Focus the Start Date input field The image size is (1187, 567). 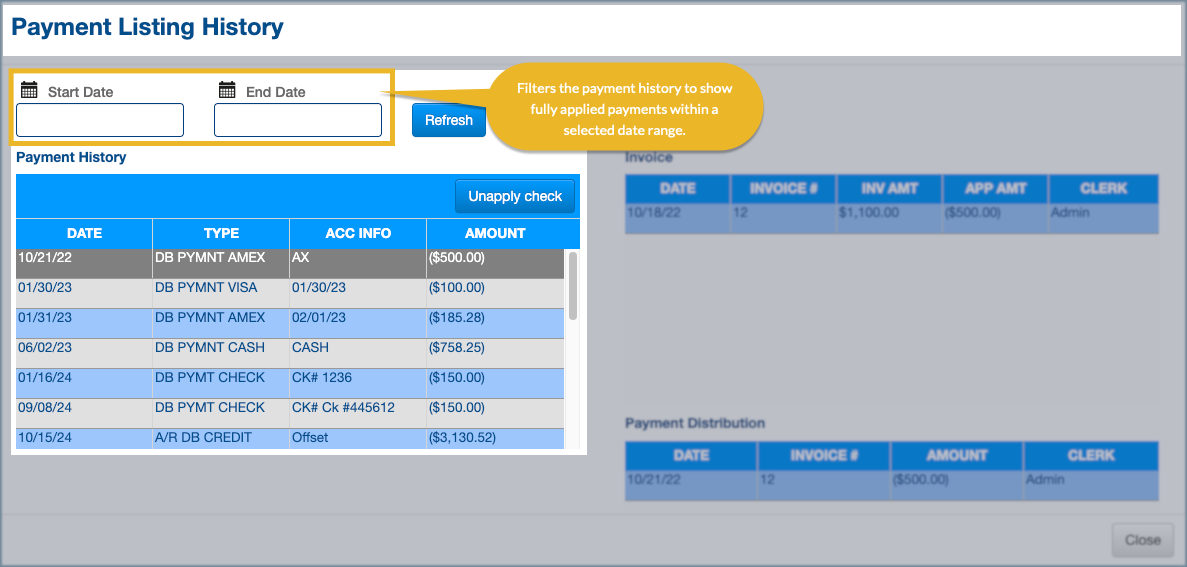(100, 120)
